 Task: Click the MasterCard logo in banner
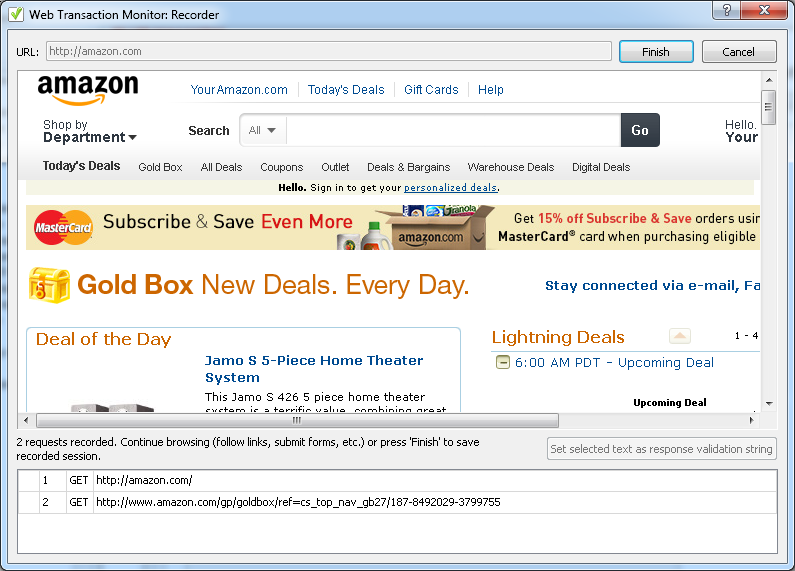63,227
